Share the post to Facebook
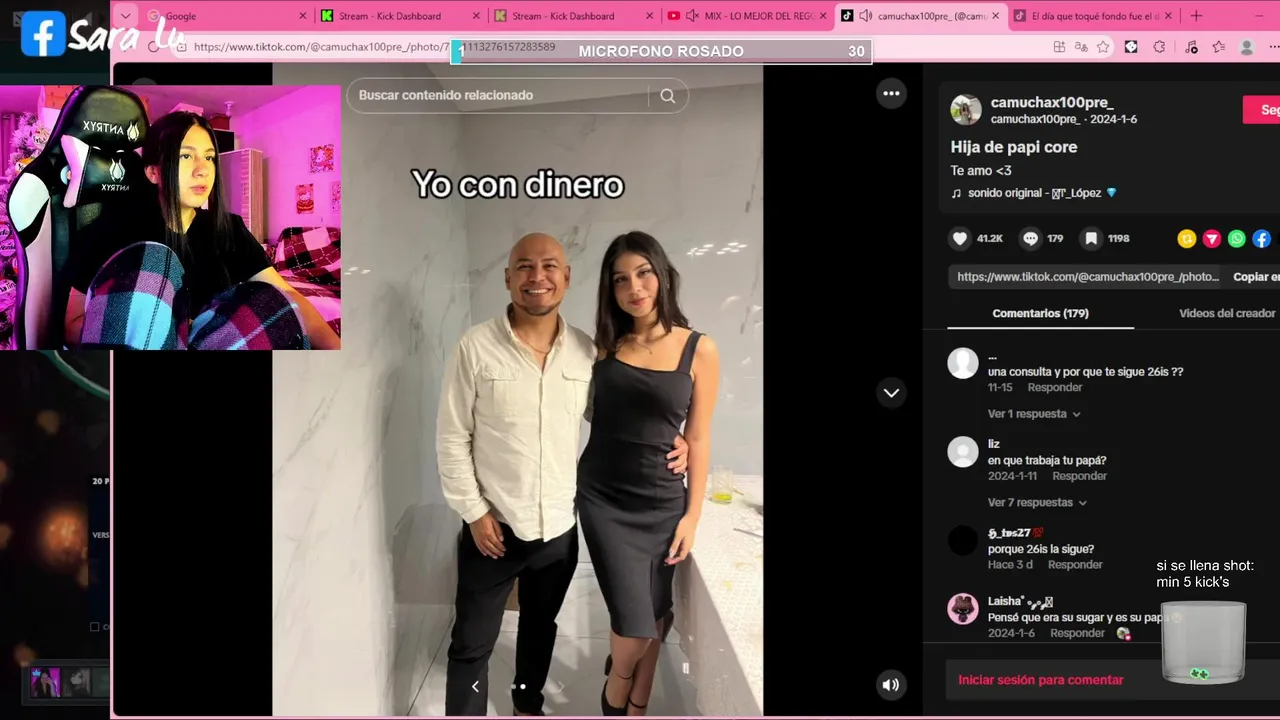The width and height of the screenshot is (1280, 720). (x=1262, y=238)
